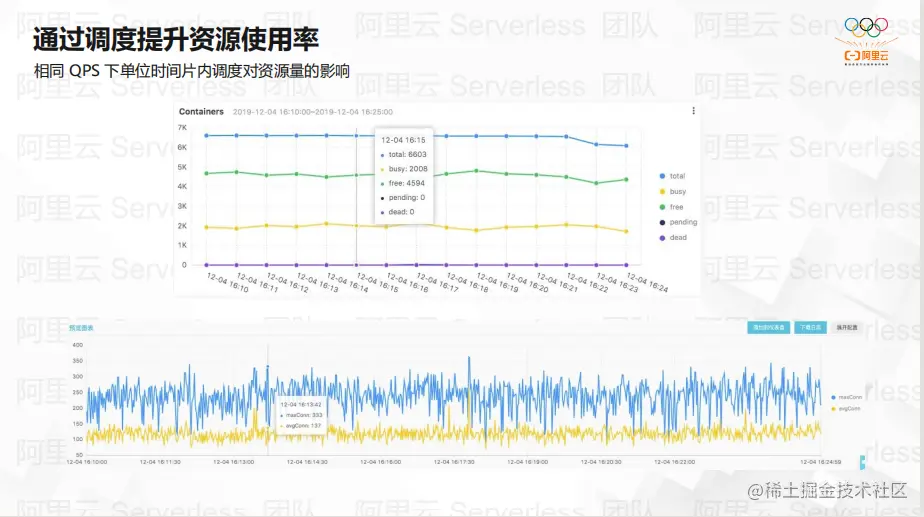This screenshot has height=517, width=924.
Task: Click the free line point at 12-04 16:19
Action: [x=476, y=171]
